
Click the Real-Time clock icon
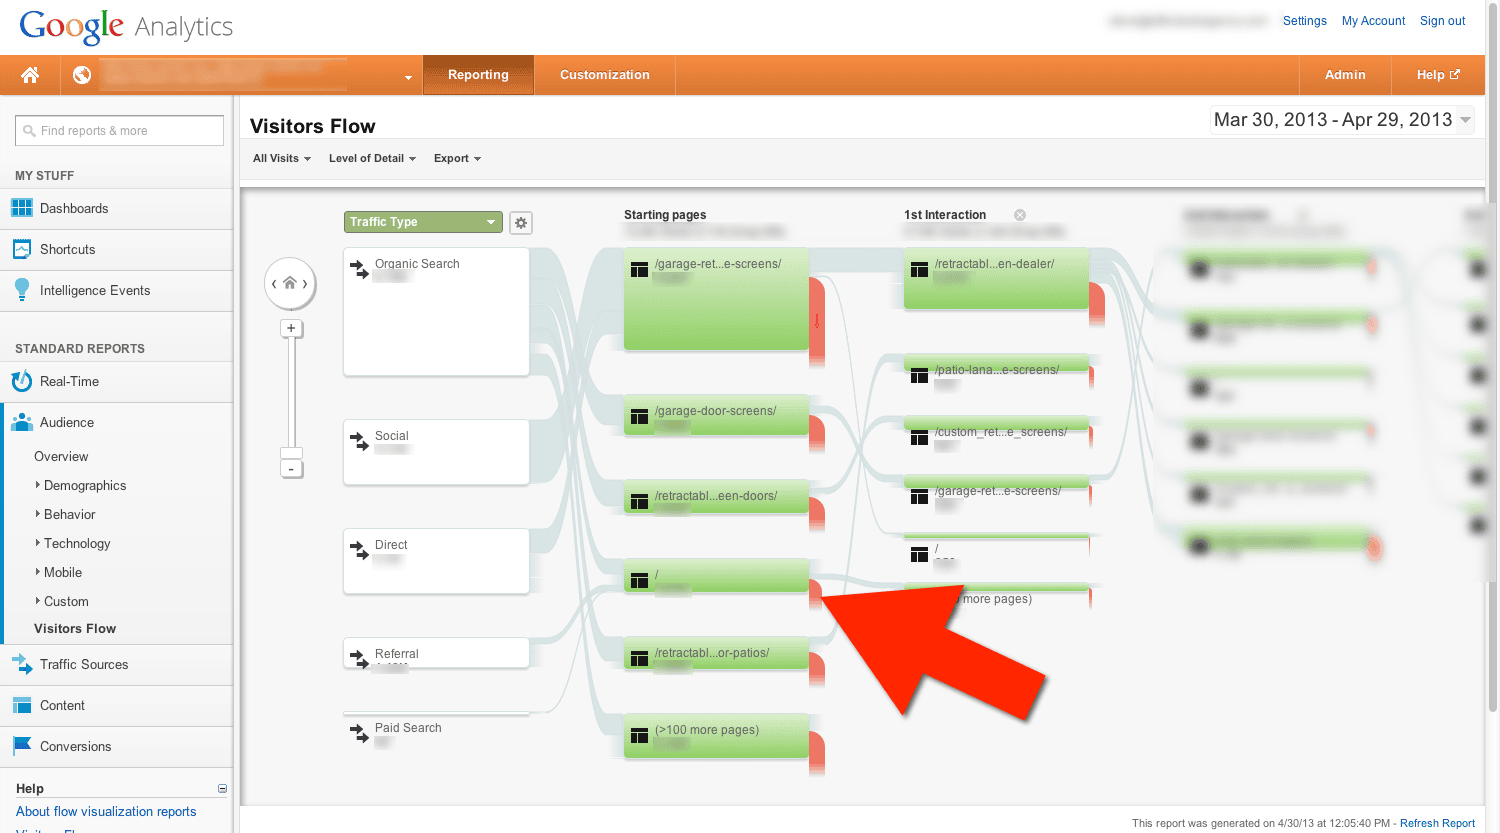(x=21, y=381)
